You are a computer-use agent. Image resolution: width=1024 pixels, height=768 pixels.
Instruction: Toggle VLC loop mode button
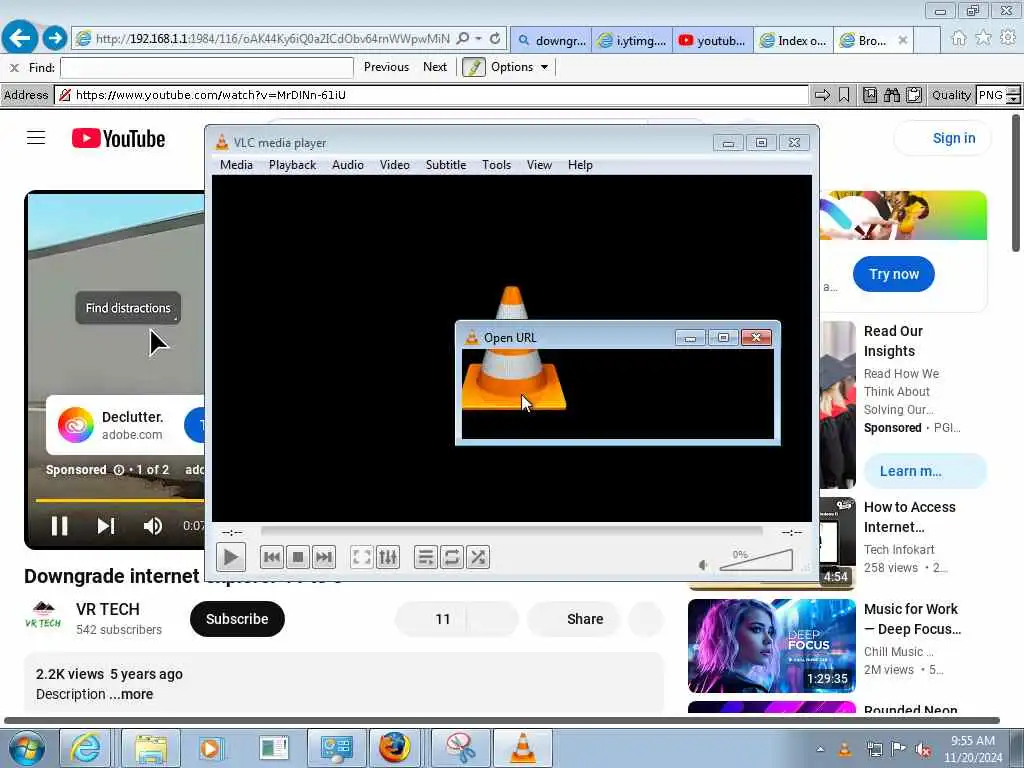click(452, 557)
